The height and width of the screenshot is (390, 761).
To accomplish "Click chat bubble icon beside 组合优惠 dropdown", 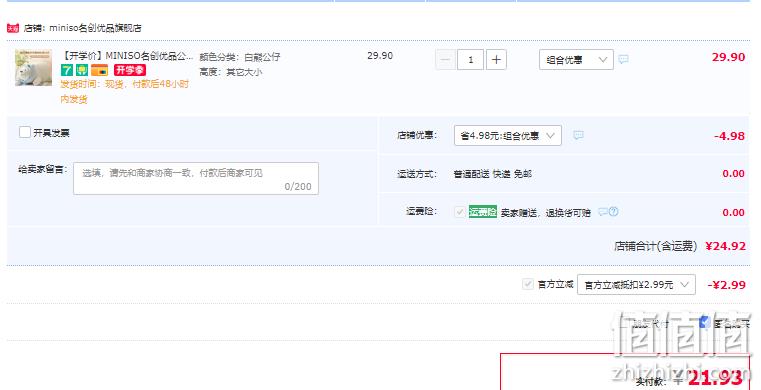I will 624,59.
